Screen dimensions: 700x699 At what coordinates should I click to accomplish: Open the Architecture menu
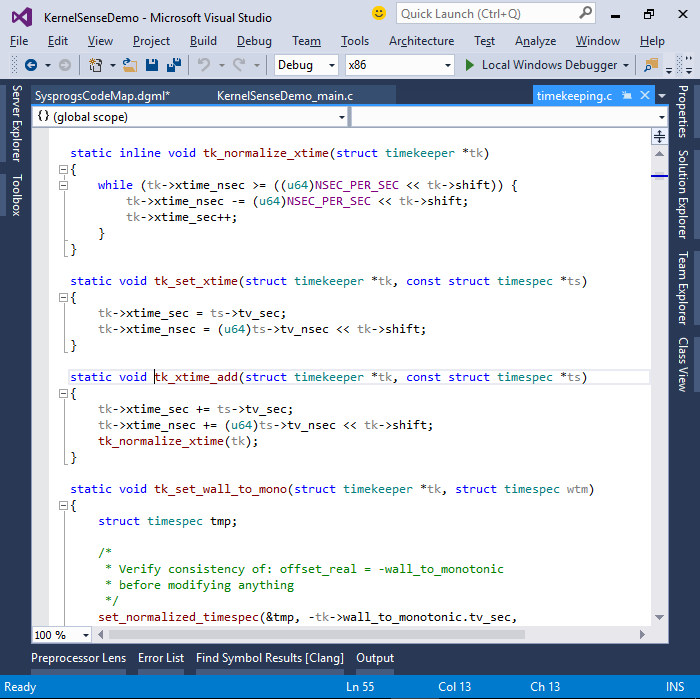(421, 41)
